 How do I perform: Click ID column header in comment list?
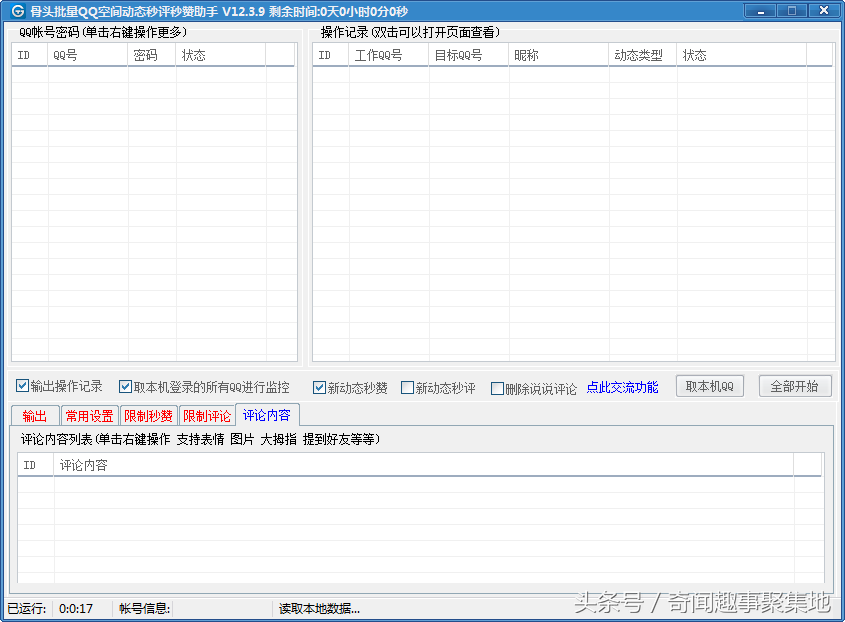pos(36,465)
